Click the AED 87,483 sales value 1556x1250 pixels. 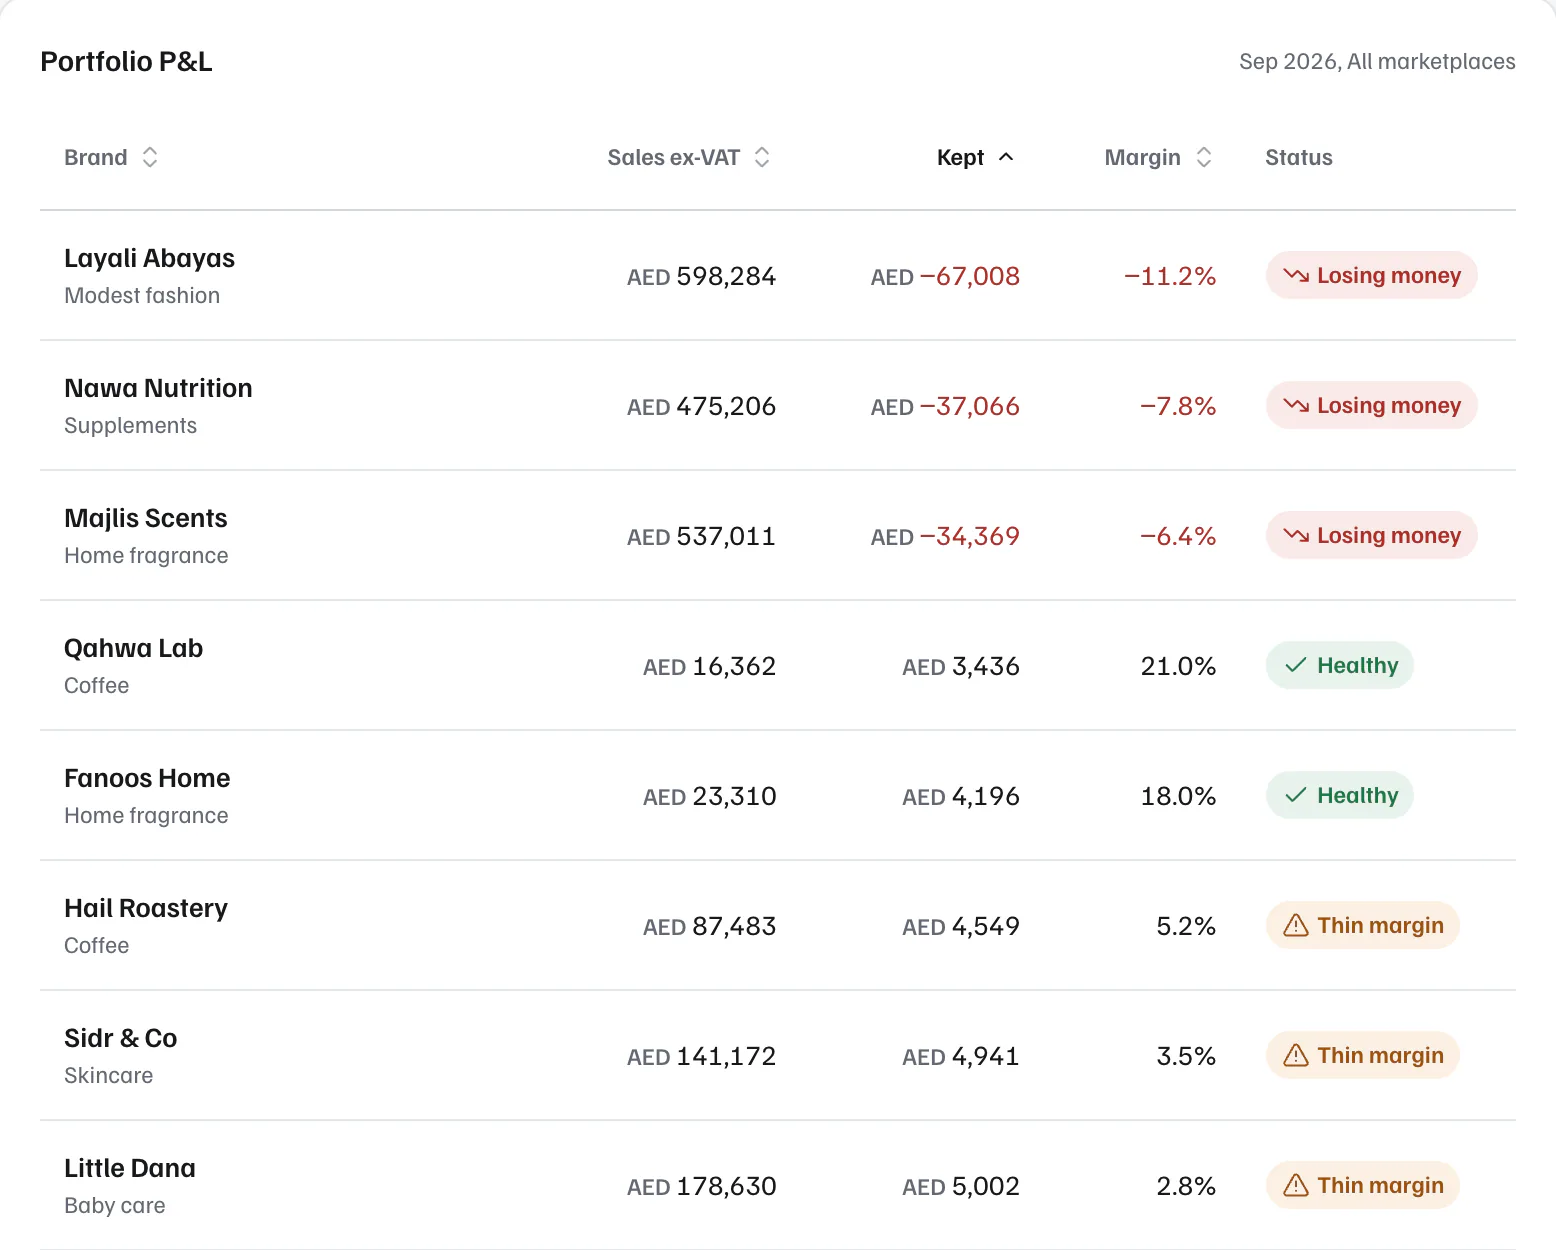[709, 926]
